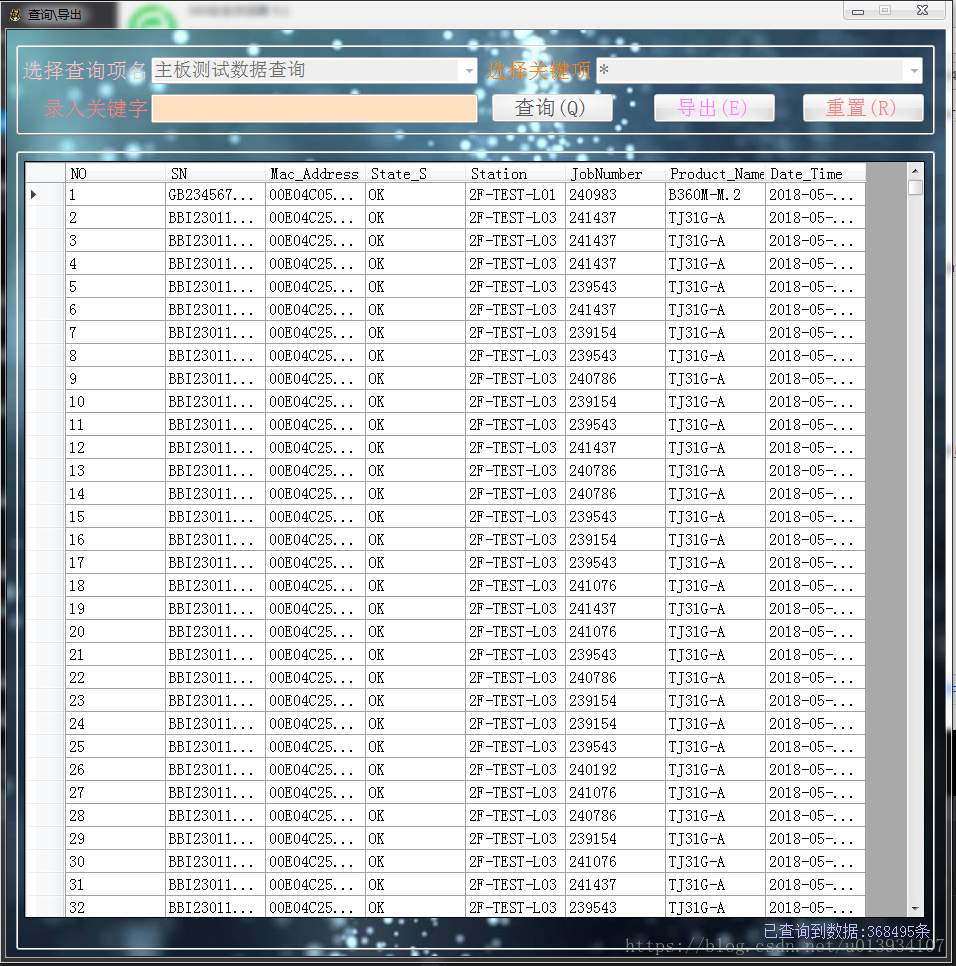956x966 pixels.
Task: Sort by SN column header
Action: pyautogui.click(x=216, y=173)
